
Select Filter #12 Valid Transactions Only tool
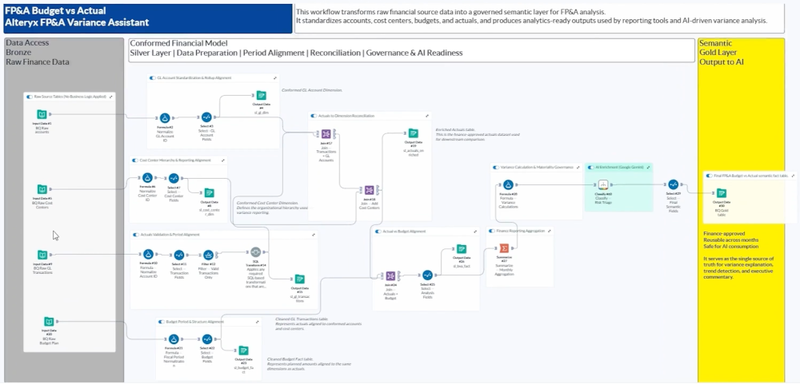pyautogui.click(x=208, y=254)
